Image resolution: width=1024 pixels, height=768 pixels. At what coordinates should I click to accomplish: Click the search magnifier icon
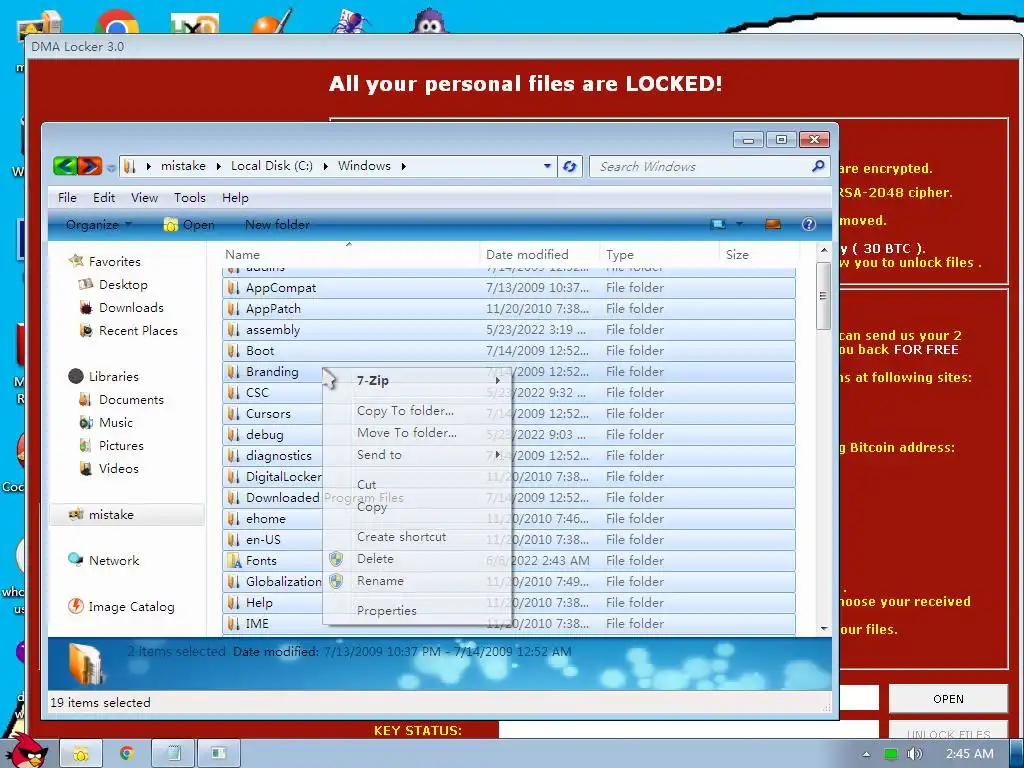tap(818, 166)
